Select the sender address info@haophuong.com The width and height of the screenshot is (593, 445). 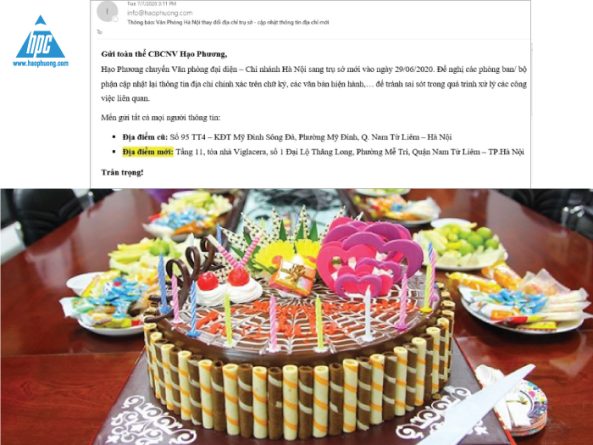pyautogui.click(x=160, y=13)
